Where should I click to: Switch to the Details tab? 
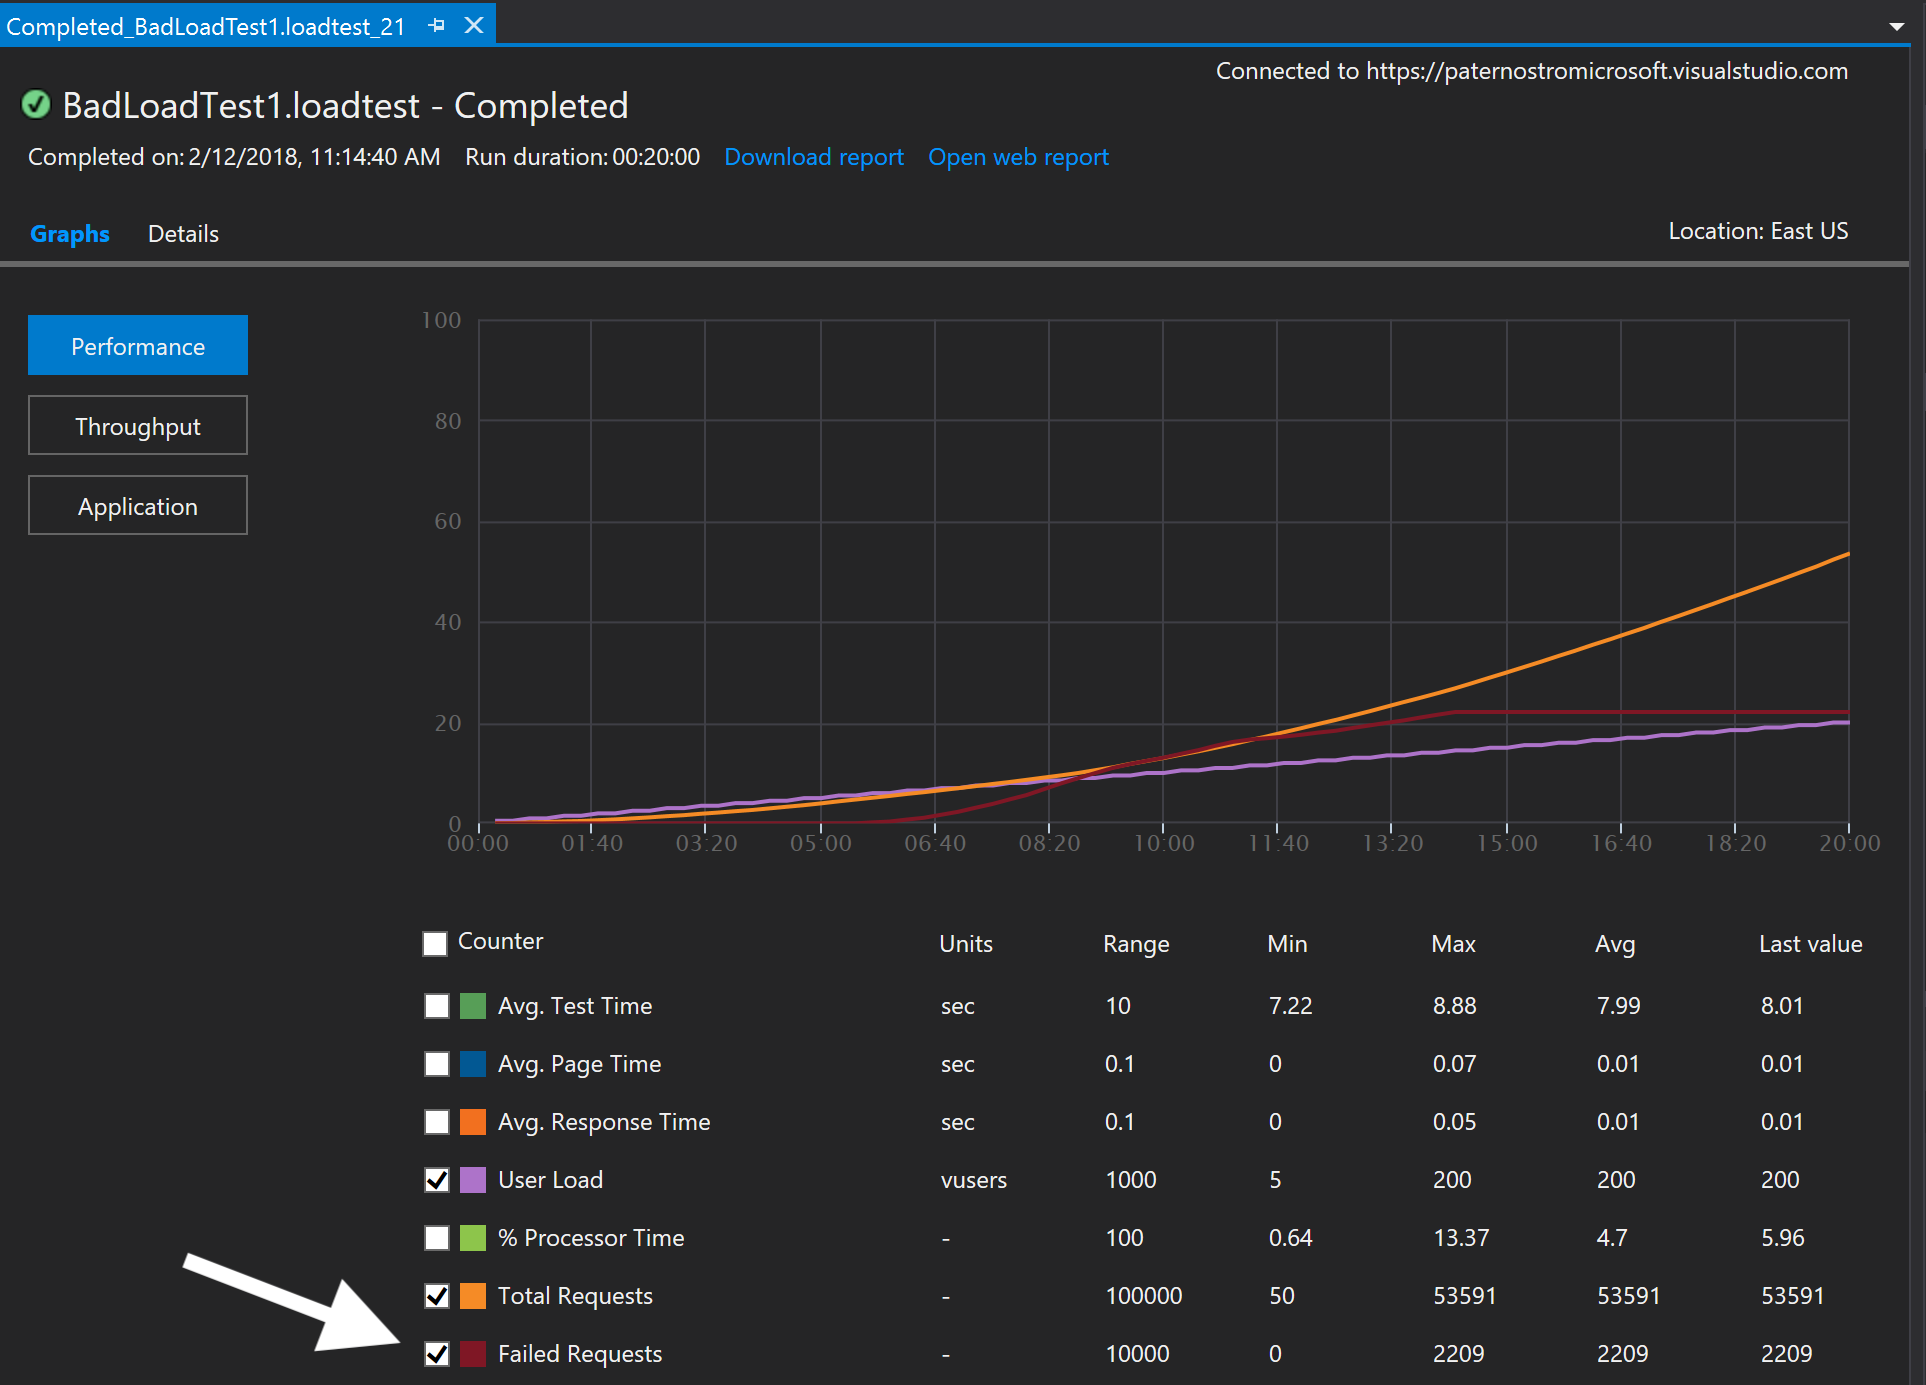pyautogui.click(x=183, y=234)
